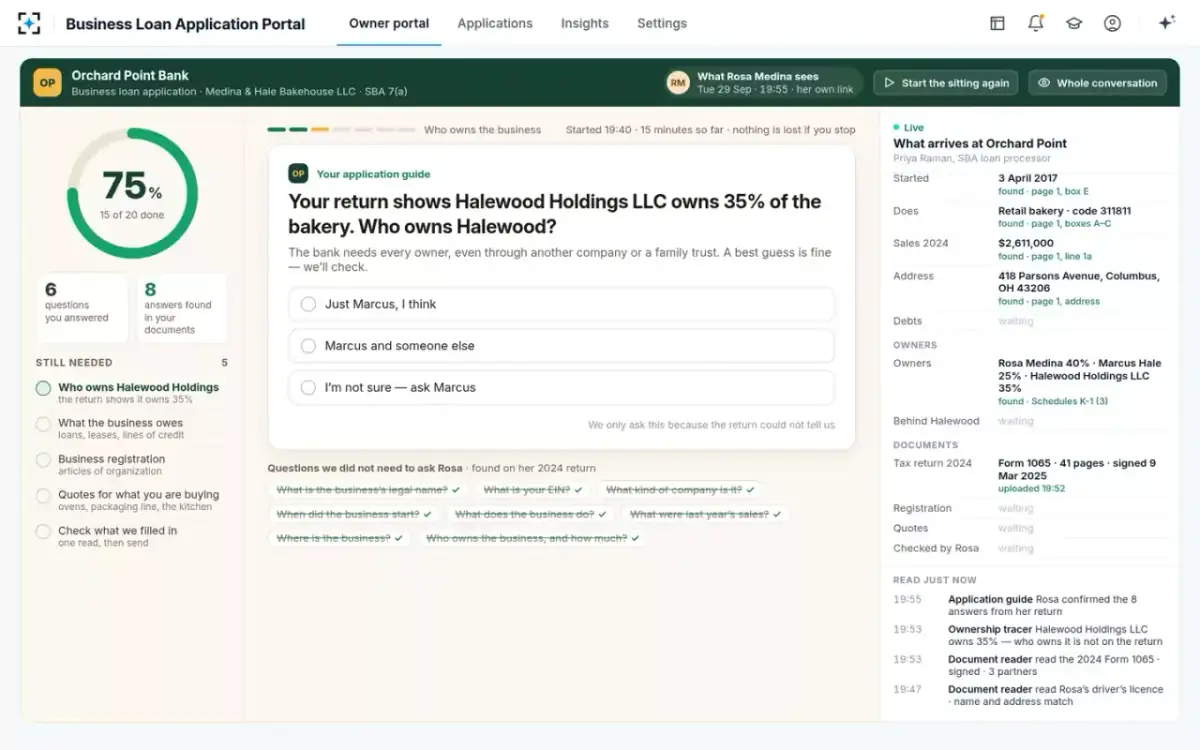1200x750 pixels.
Task: Open the Insights tab
Action: (x=585, y=23)
